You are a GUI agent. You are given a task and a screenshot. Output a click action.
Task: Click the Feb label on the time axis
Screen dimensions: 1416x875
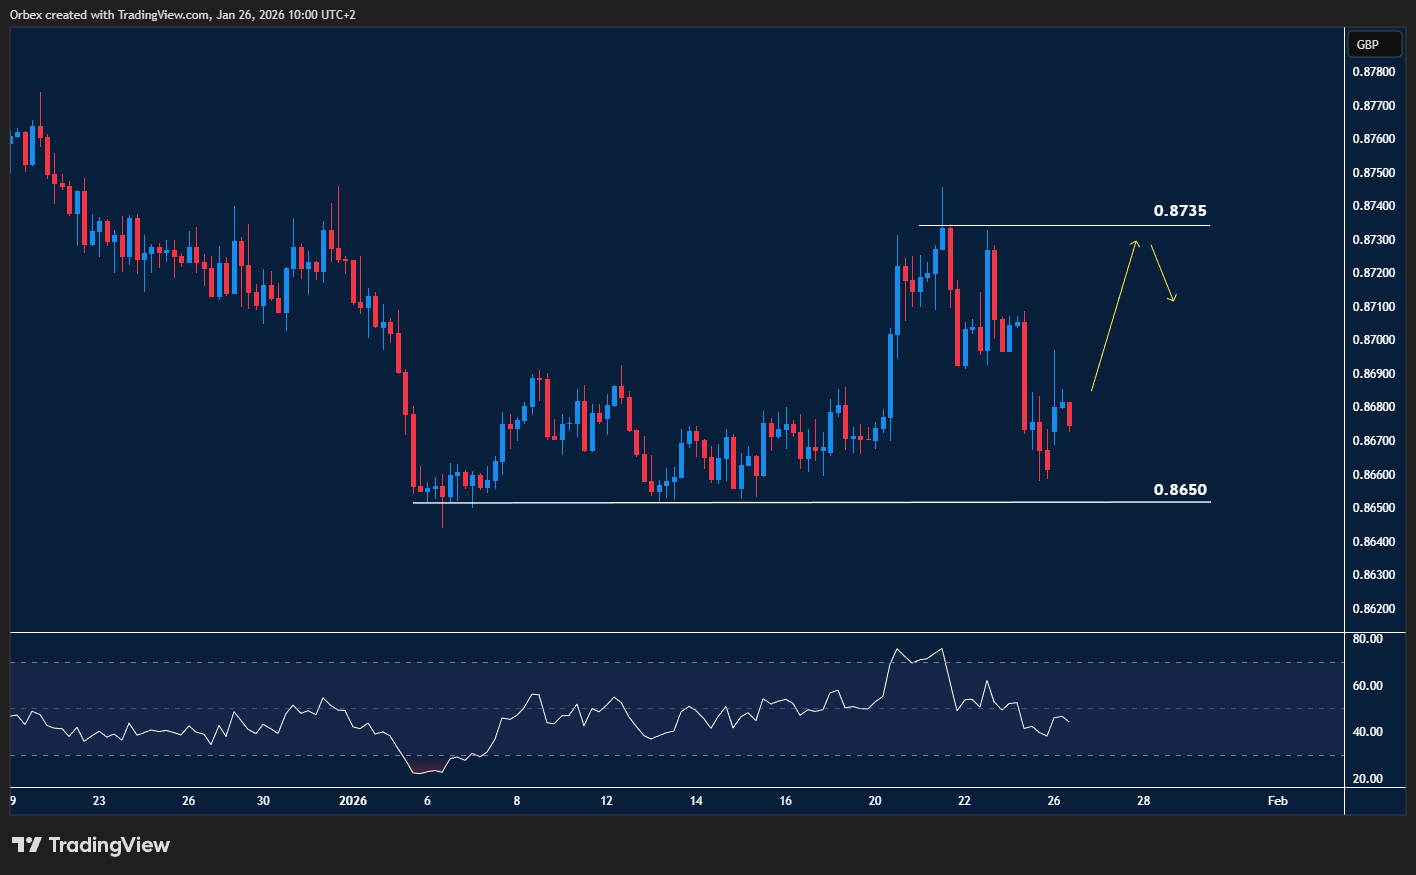tap(1277, 800)
